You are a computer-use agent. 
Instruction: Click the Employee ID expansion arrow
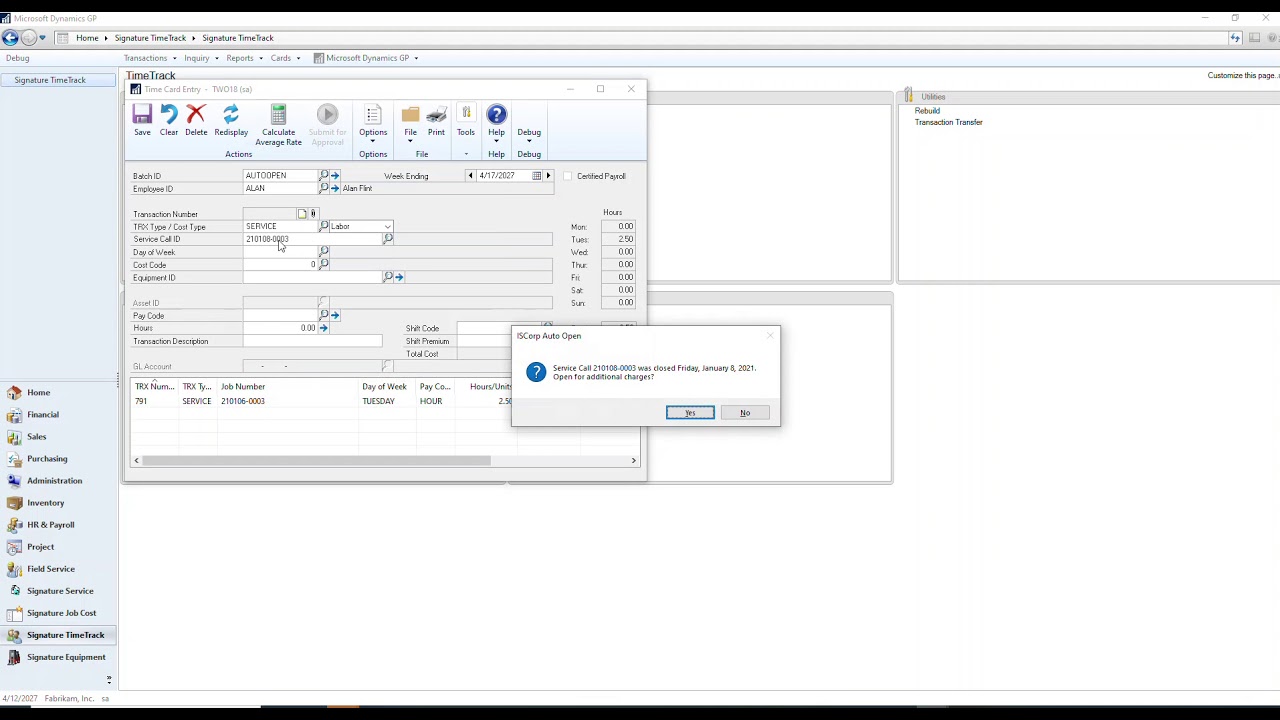335,189
